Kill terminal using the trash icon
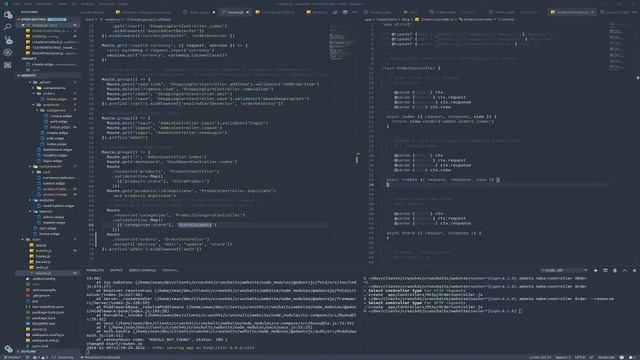 [615, 270]
